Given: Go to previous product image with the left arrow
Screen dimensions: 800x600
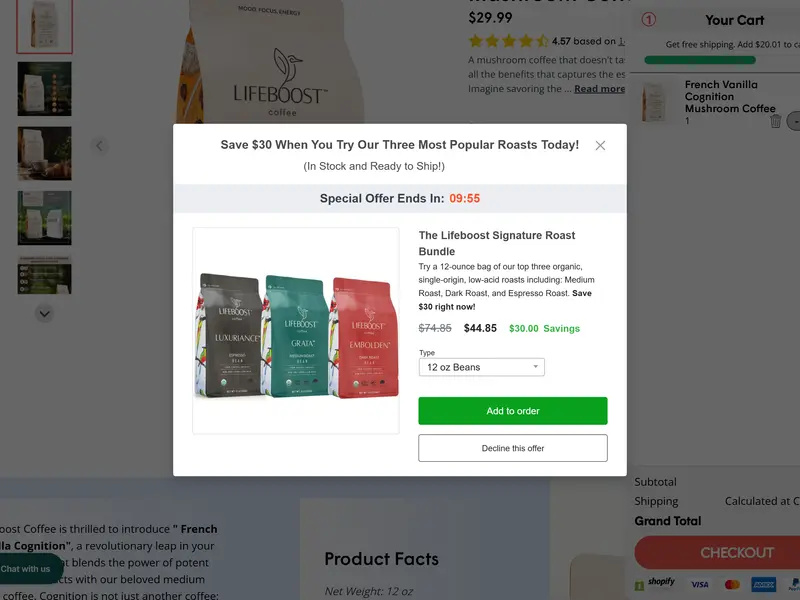Looking at the screenshot, I should tap(99, 146).
